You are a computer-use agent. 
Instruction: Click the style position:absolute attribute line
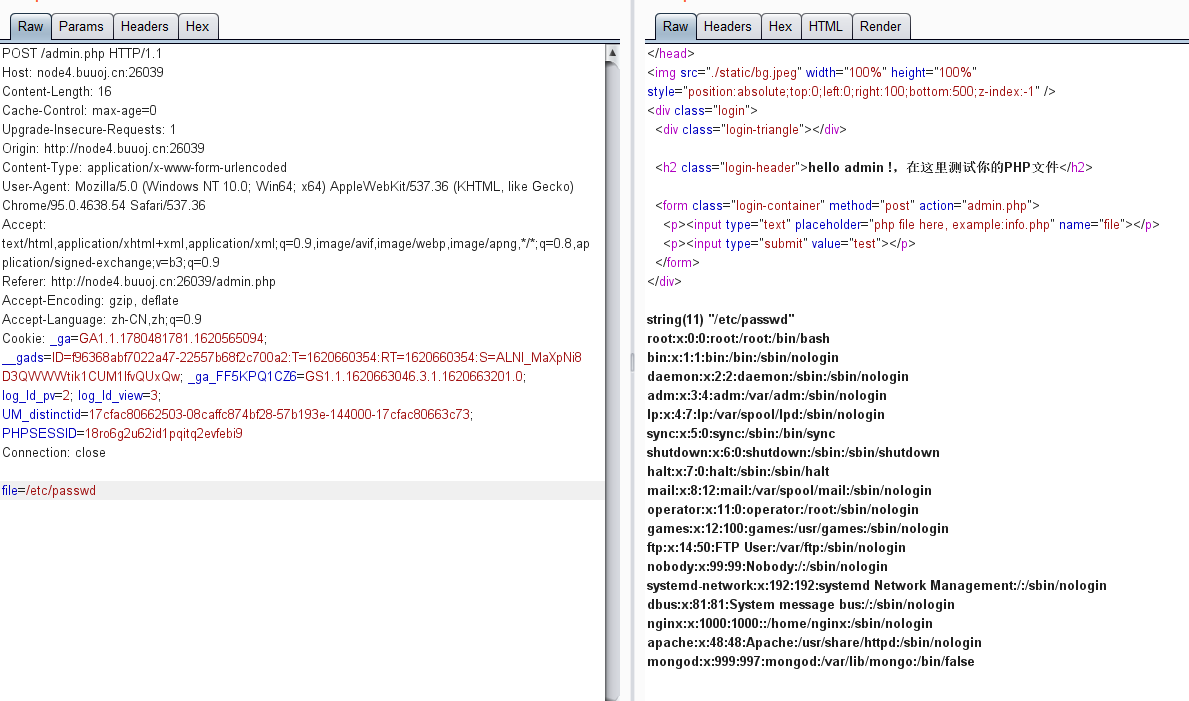point(851,92)
